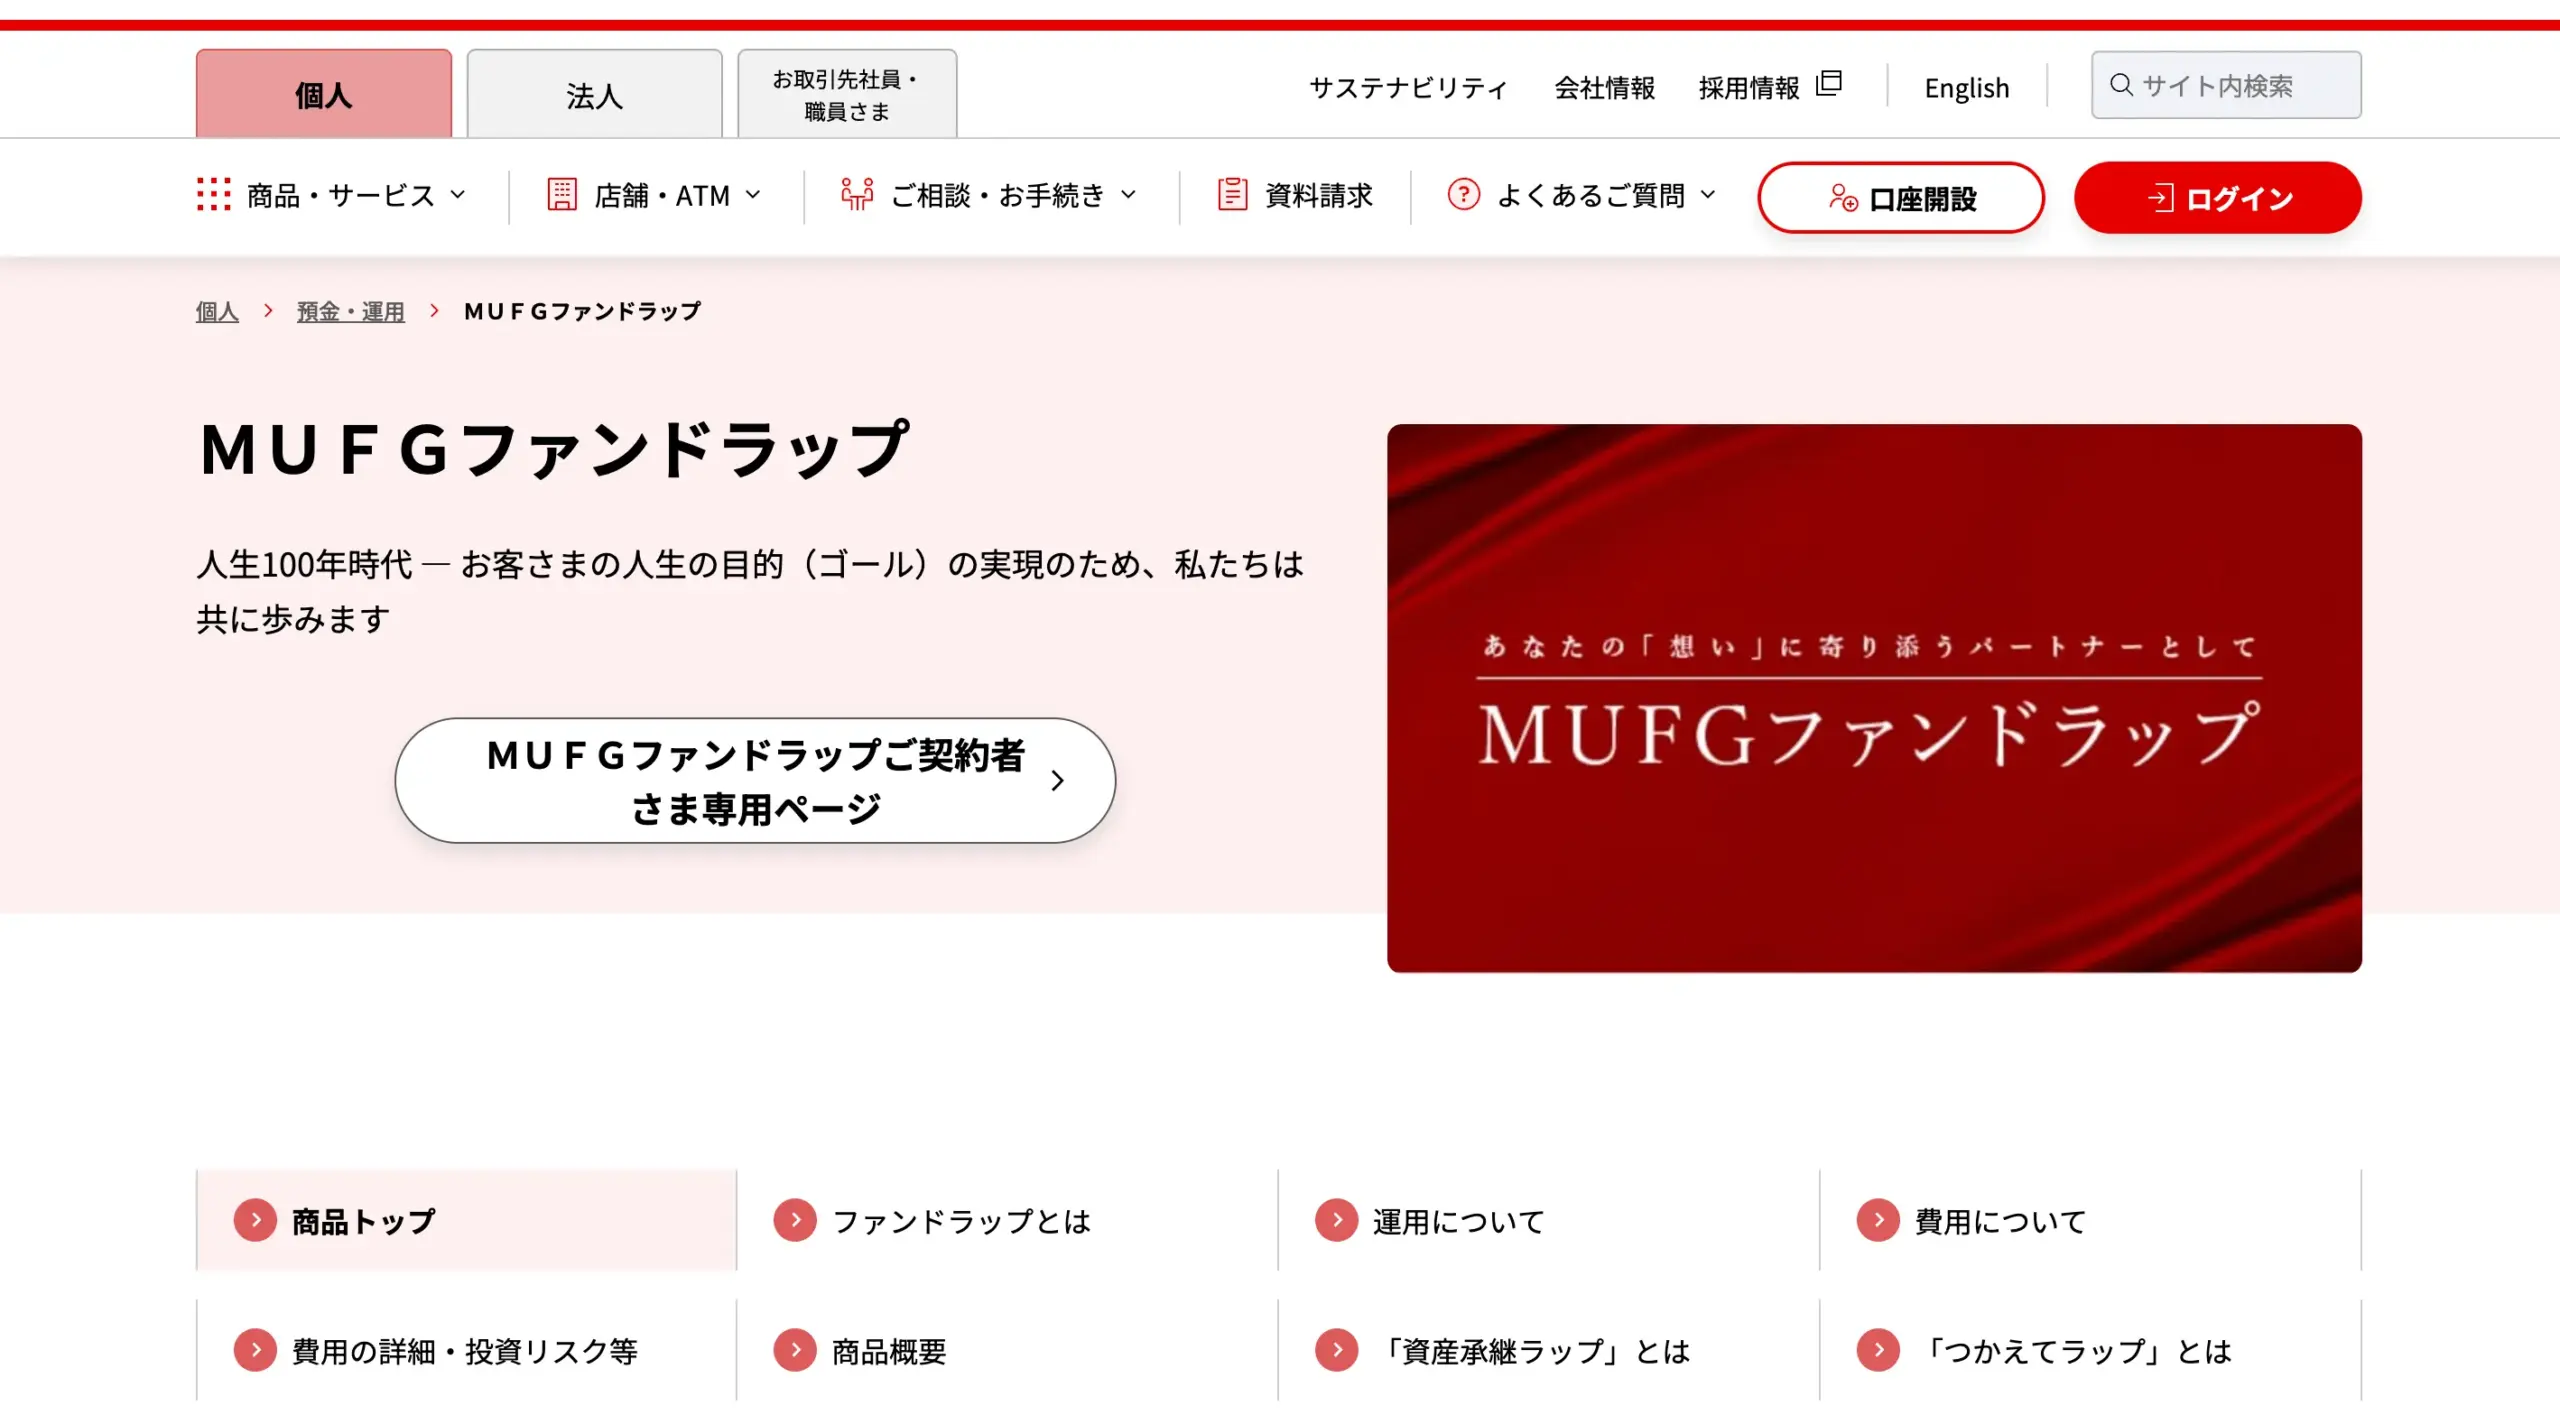Expand the ご相談・お手続き dropdown chevron
Image resolution: width=2560 pixels, height=1424 pixels.
[1128, 195]
